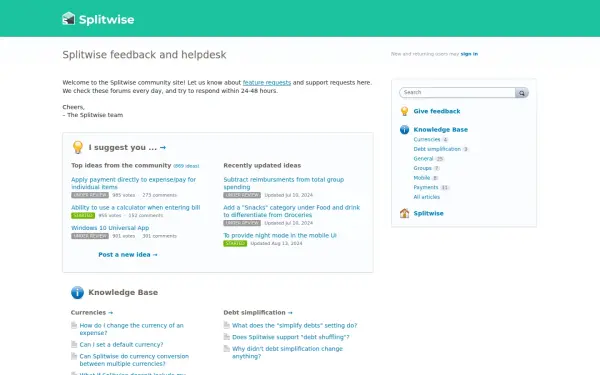Image resolution: width=600 pixels, height=375 pixels.
Task: Click document icon beside 'Can Splitwise do currency conversion'
Action: click(x=74, y=356)
